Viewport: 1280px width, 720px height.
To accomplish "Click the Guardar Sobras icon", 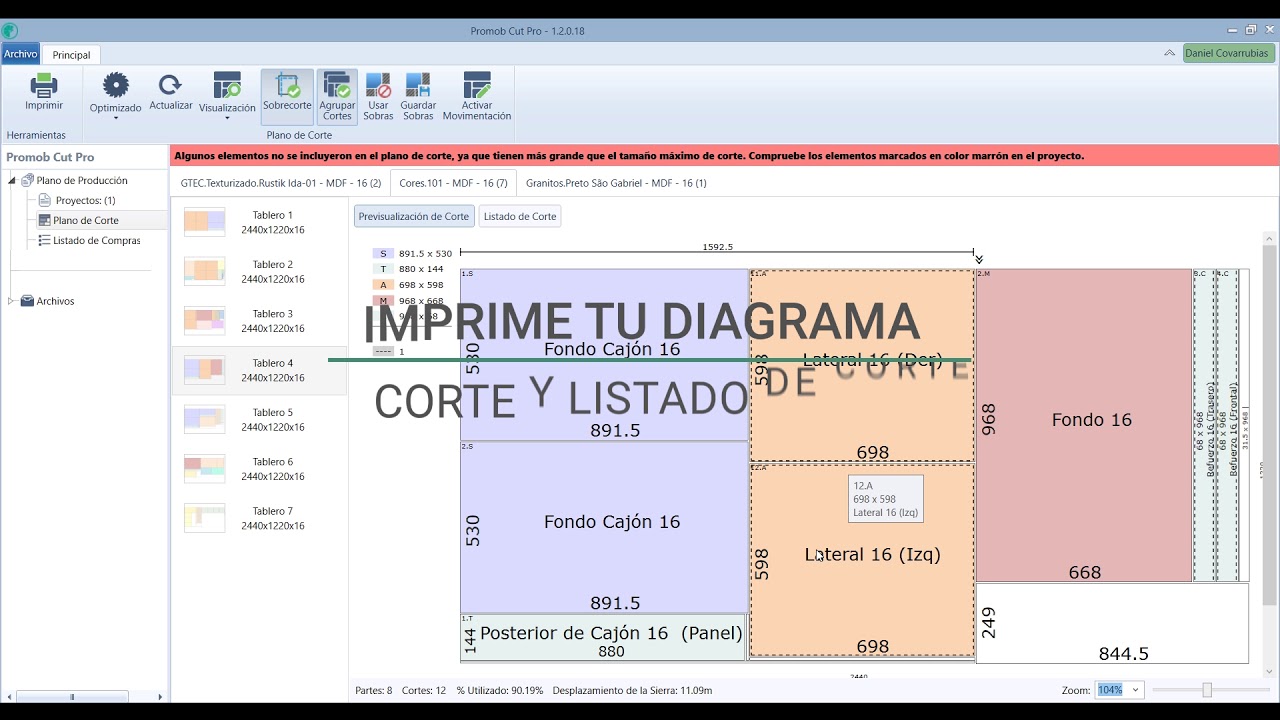I will click(x=418, y=85).
